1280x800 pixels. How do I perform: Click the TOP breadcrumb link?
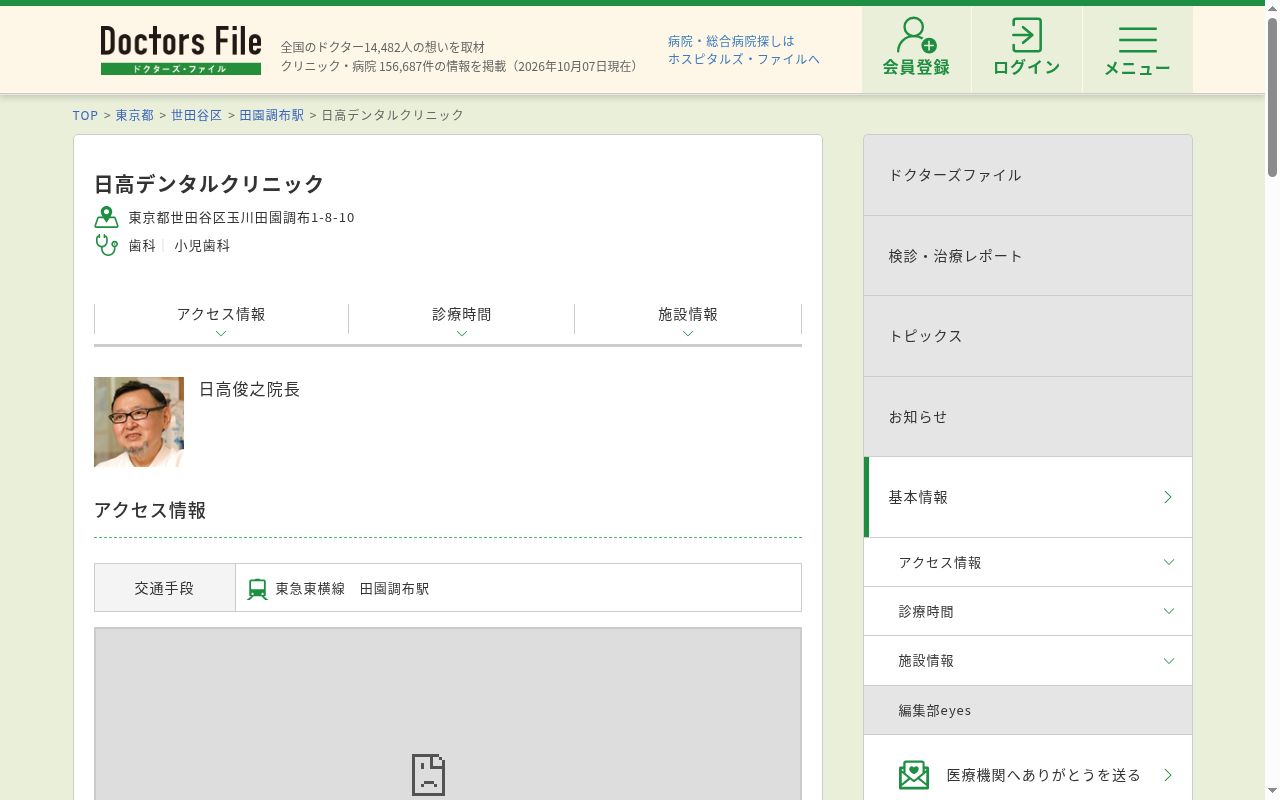[x=85, y=115]
